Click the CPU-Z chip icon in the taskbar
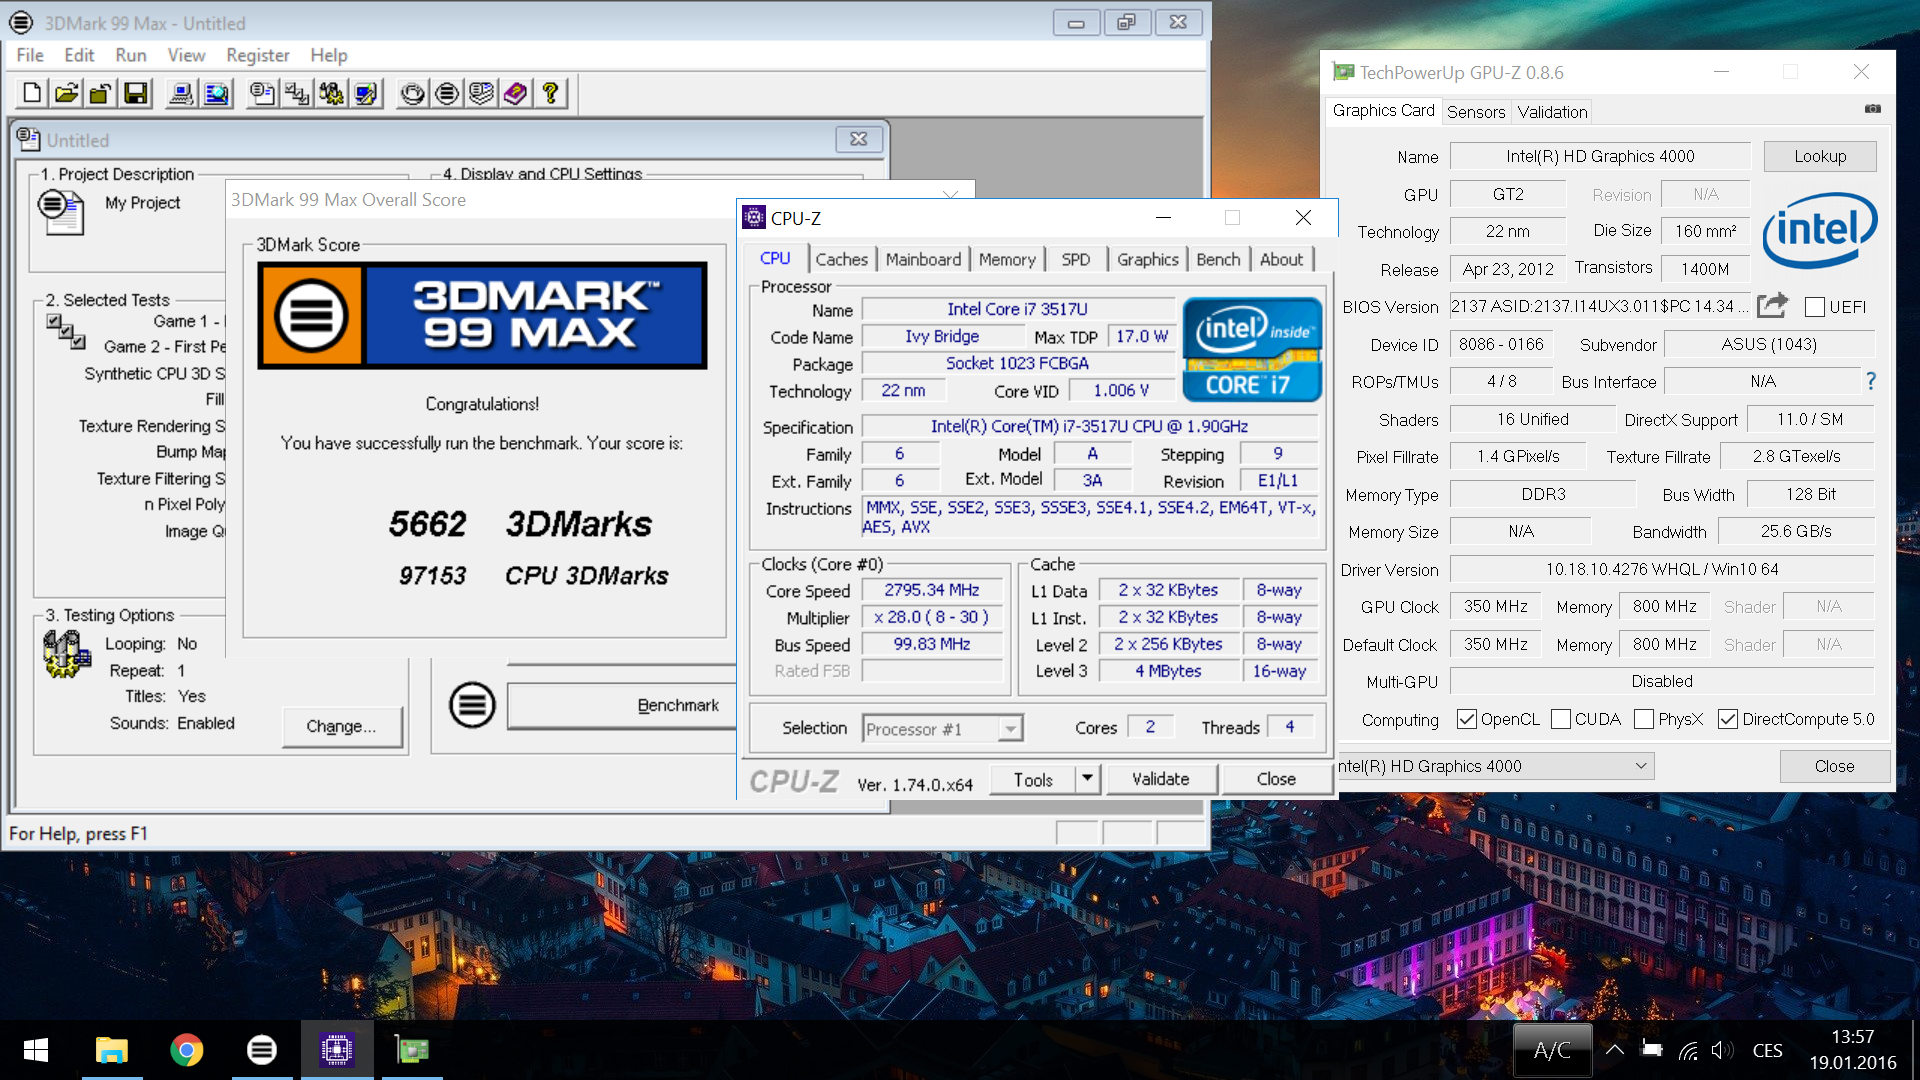Image resolution: width=1920 pixels, height=1080 pixels. coord(337,1050)
